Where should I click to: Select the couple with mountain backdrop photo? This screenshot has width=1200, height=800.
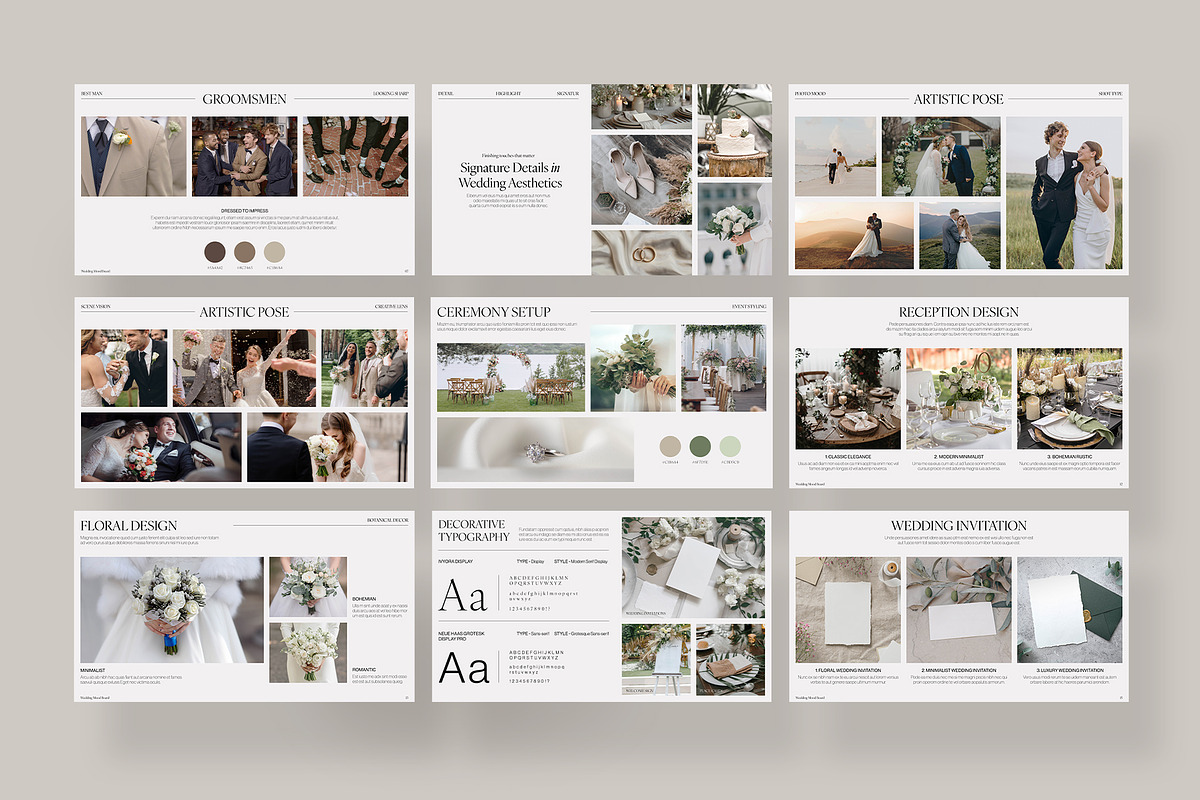pyautogui.click(x=960, y=235)
